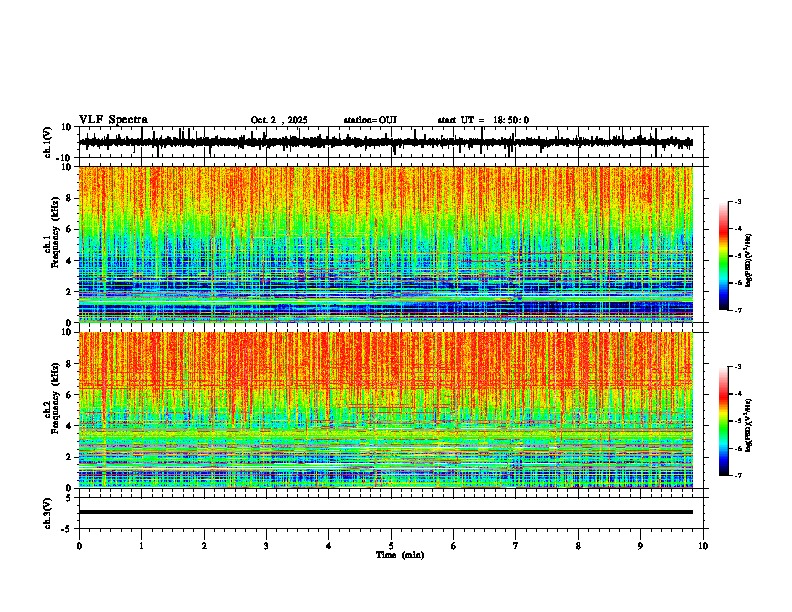
Task: Click the "VLF Spectra" plot title
Action: [x=113, y=120]
